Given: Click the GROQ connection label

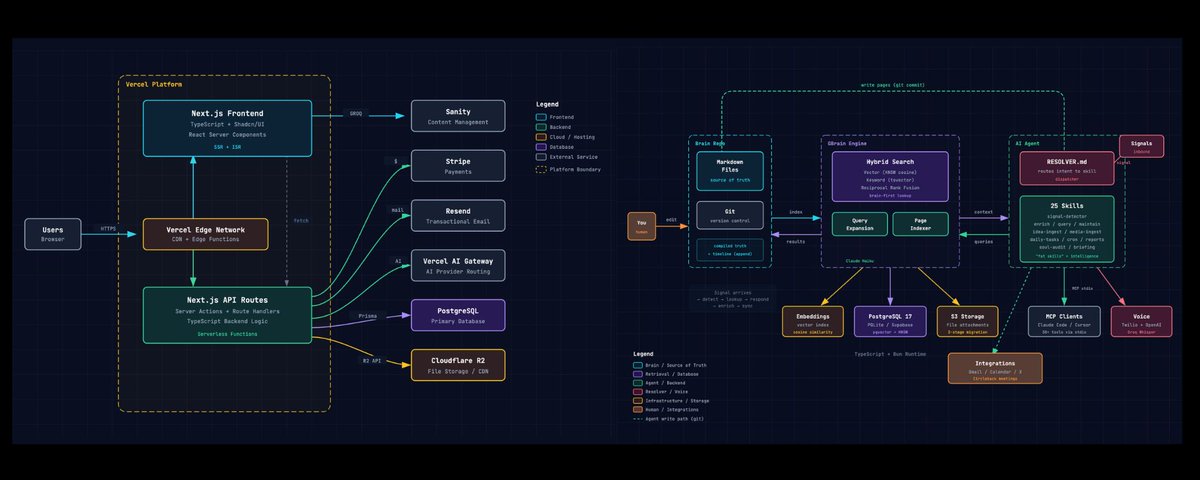Looking at the screenshot, I should click(x=355, y=113).
